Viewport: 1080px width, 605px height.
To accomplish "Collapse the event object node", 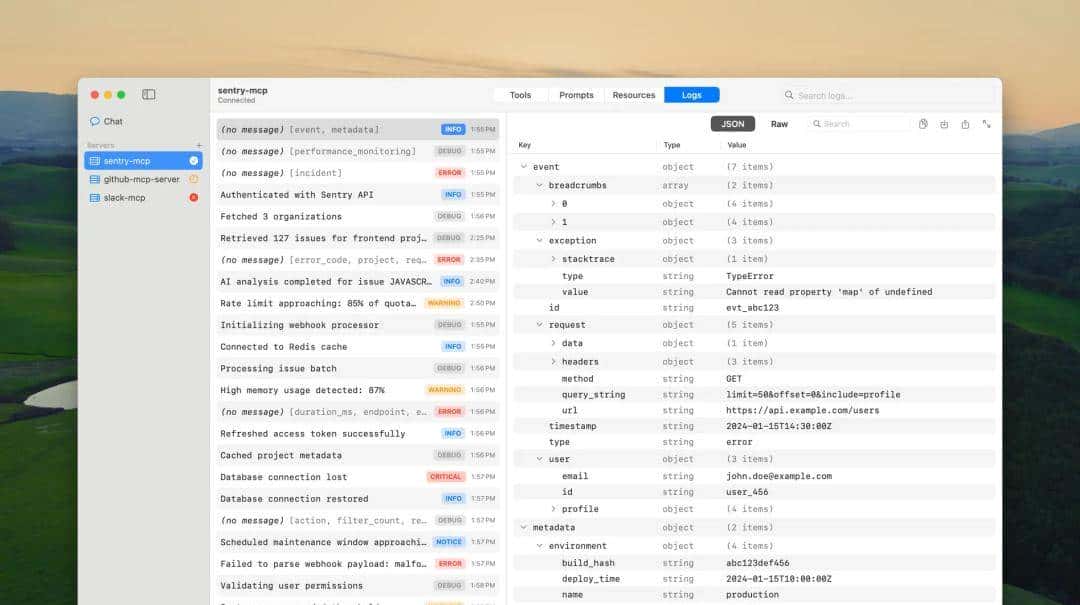I will pos(523,167).
